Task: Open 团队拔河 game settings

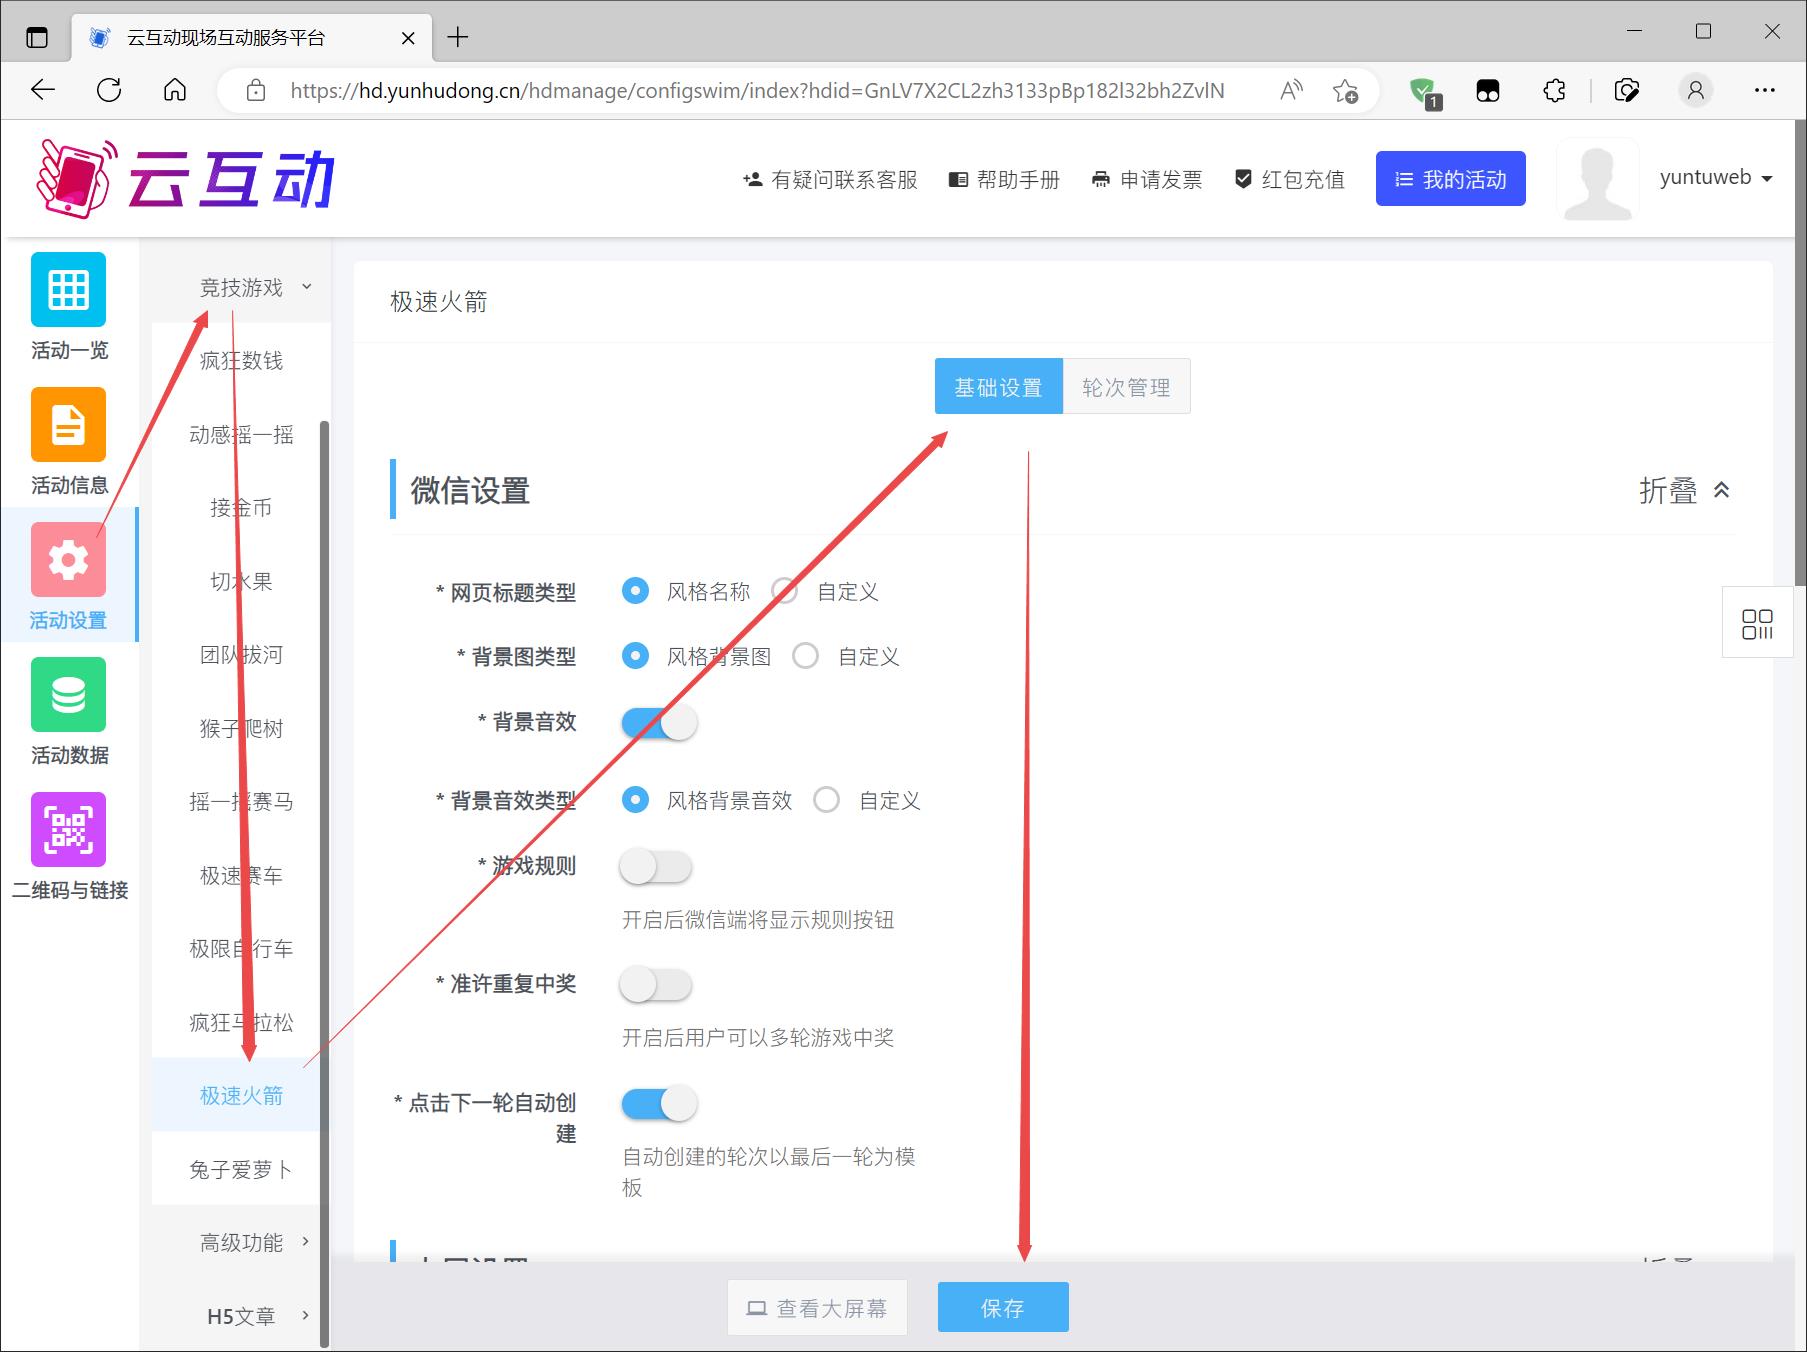Action: [x=241, y=654]
